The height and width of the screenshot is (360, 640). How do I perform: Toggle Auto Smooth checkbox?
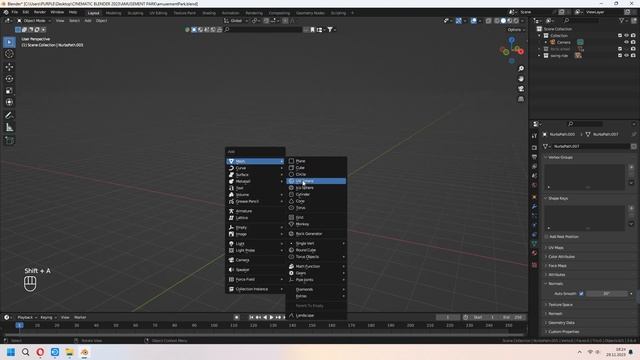(581, 293)
